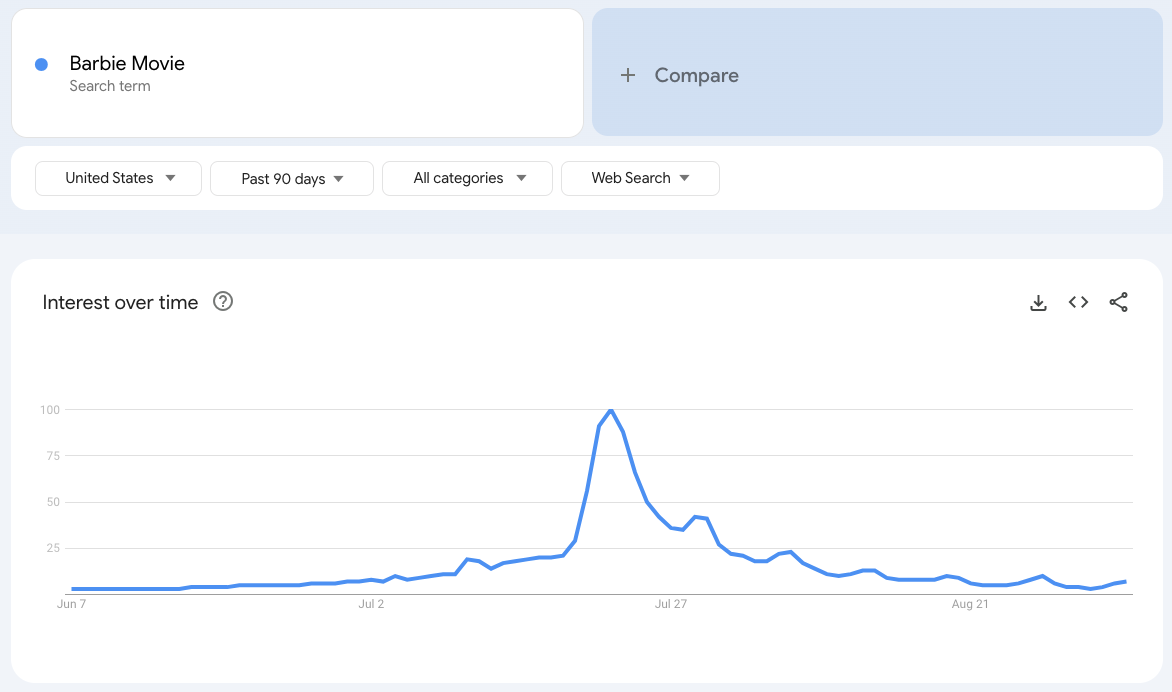Click the Jul 27 date label
The width and height of the screenshot is (1172, 692).
tap(670, 604)
